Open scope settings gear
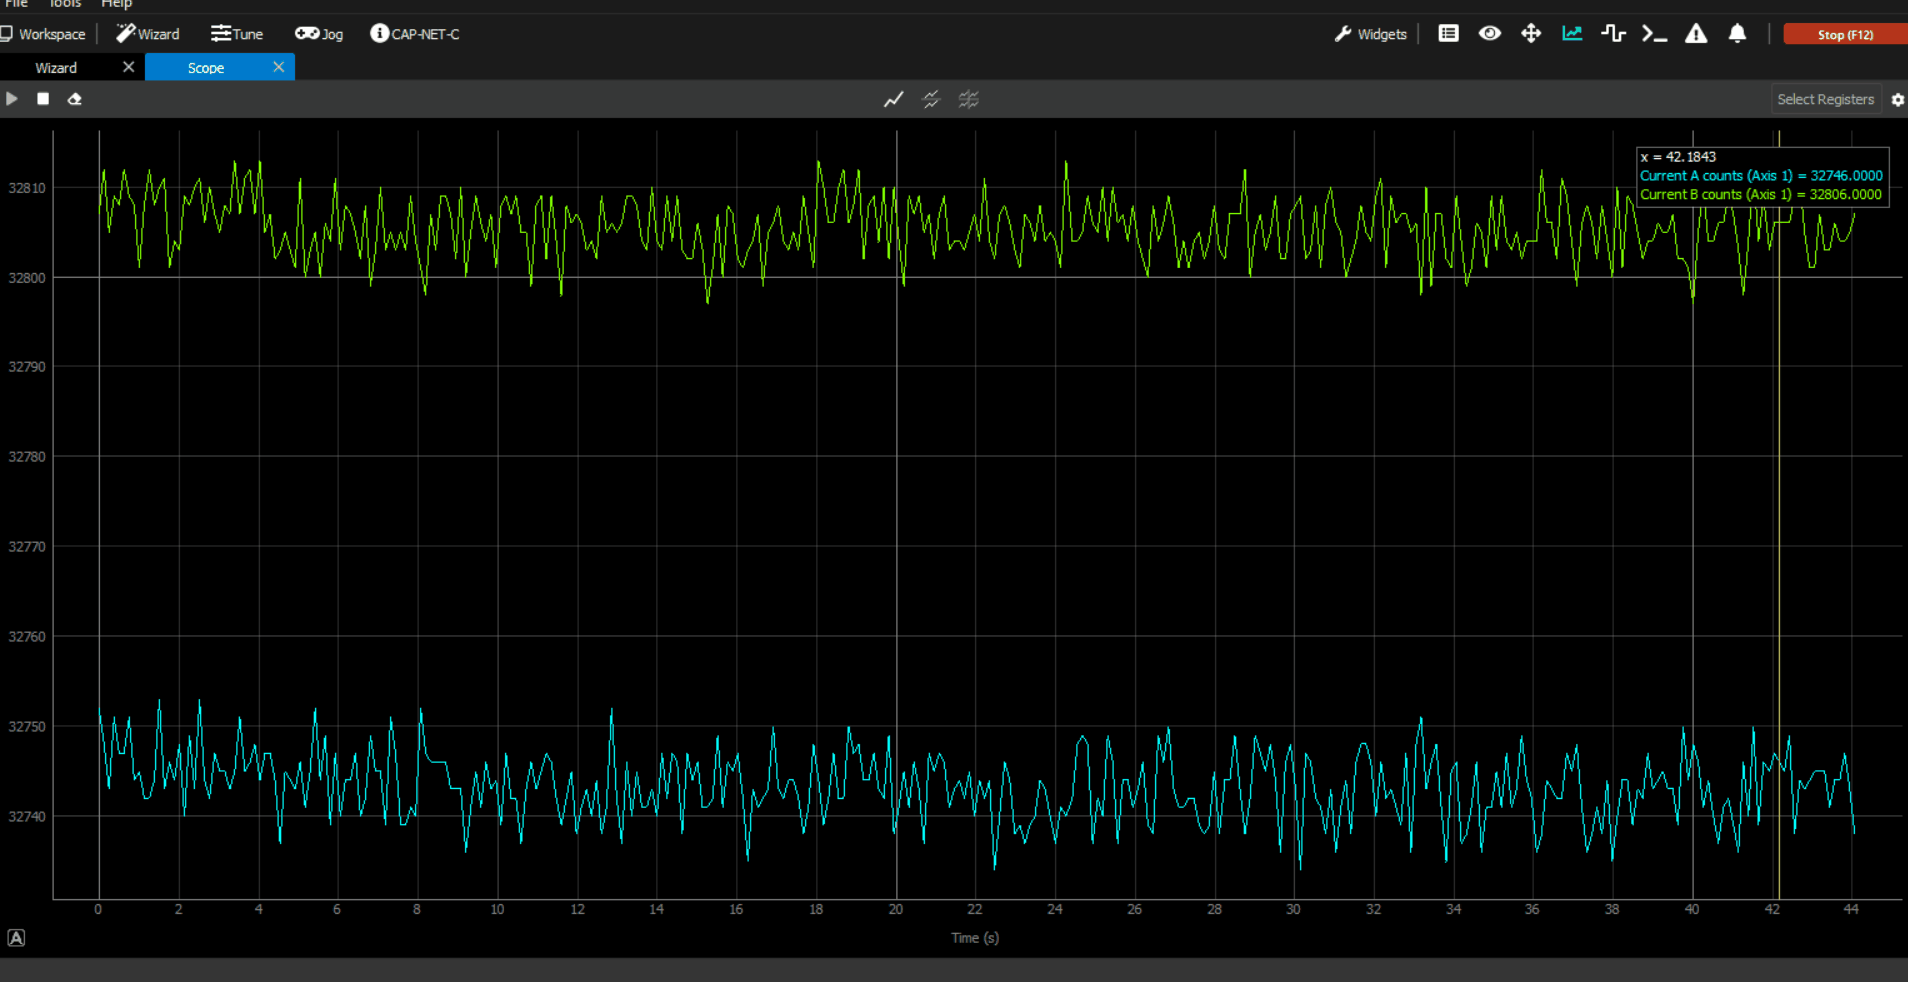Image resolution: width=1908 pixels, height=982 pixels. (x=1897, y=99)
